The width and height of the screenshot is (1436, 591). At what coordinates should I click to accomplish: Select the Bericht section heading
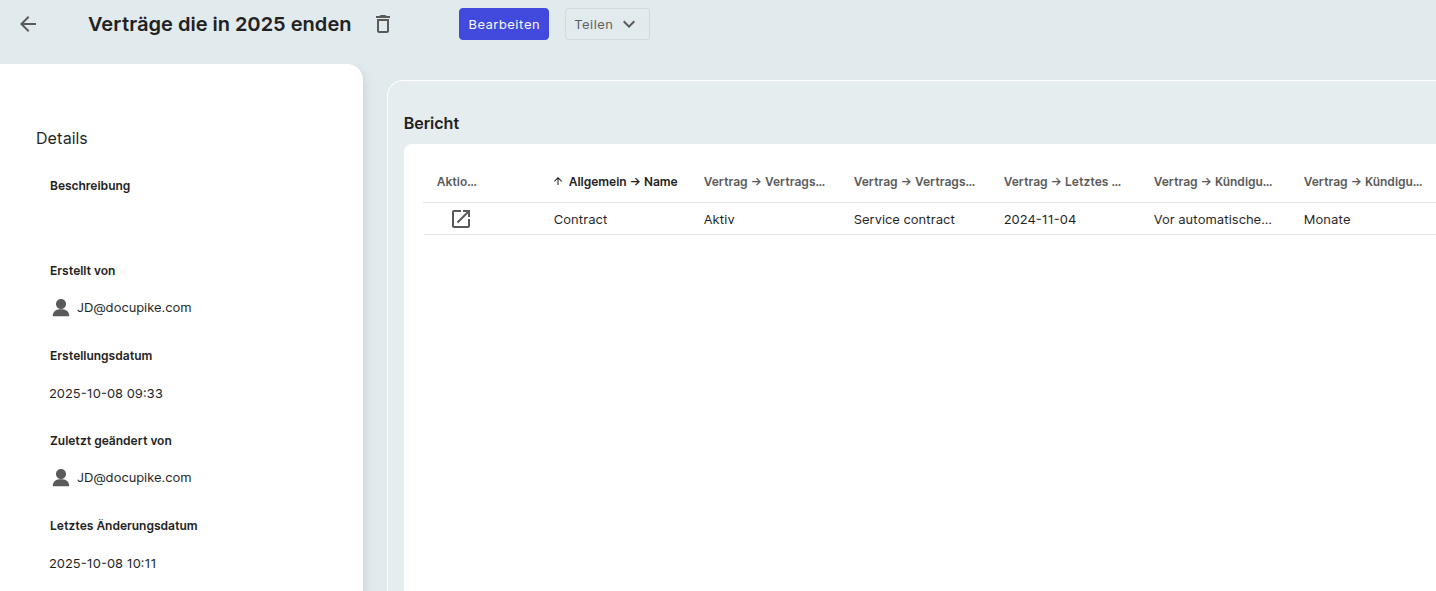coord(430,122)
